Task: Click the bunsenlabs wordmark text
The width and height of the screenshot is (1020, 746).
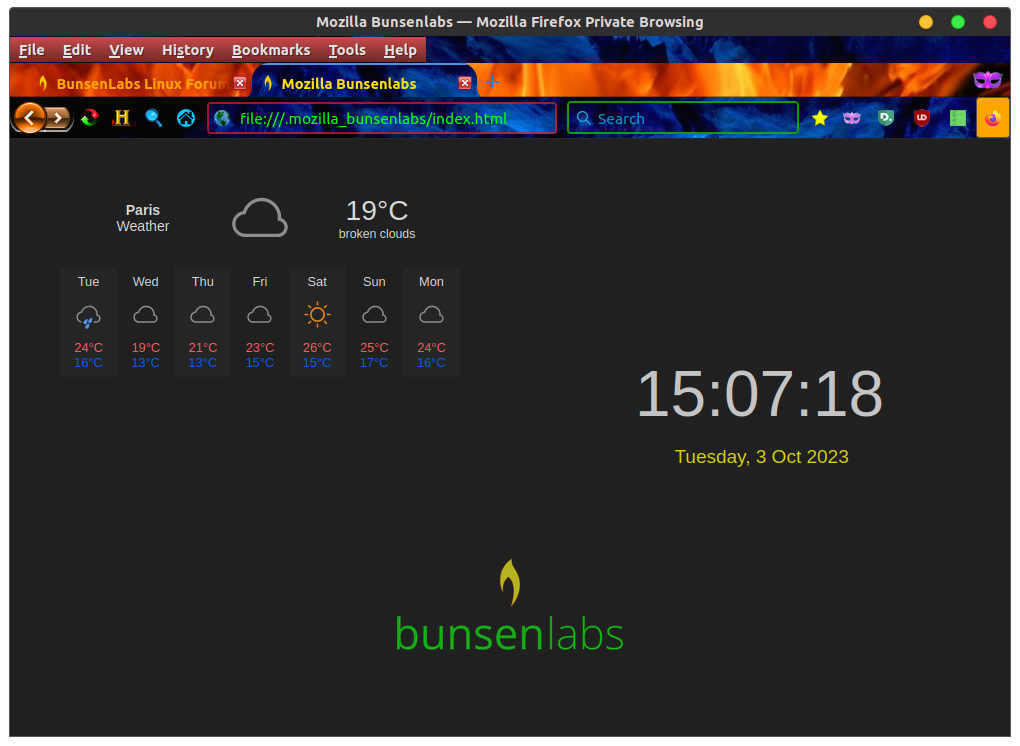Action: tap(509, 634)
